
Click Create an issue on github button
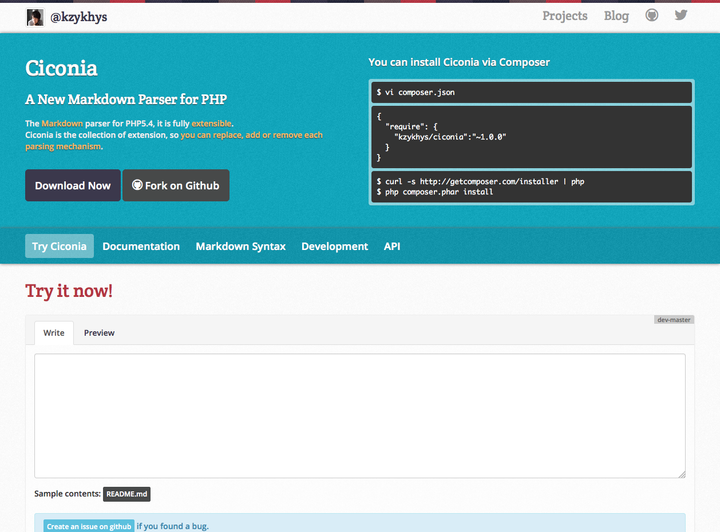89,526
